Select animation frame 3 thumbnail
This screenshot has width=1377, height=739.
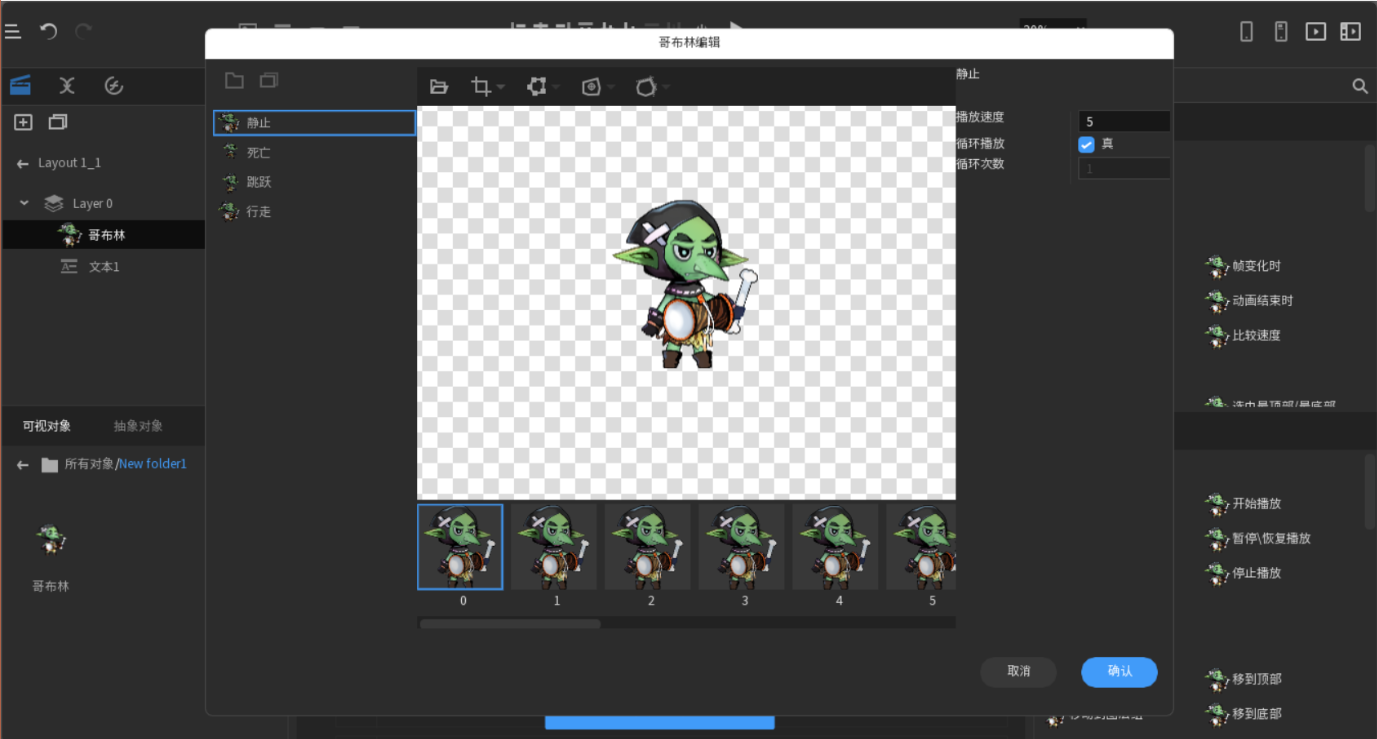(742, 546)
